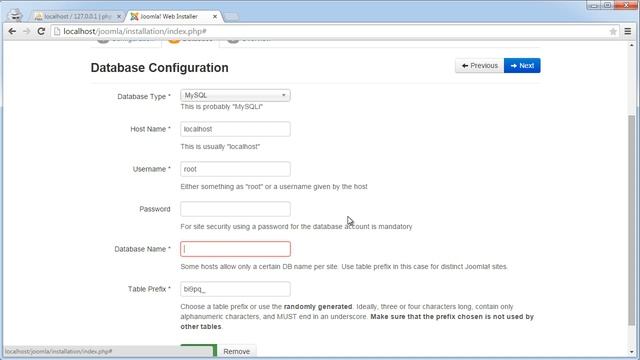Click the 'For site security' password hint
Viewport: 640px width, 360px height.
click(x=296, y=227)
